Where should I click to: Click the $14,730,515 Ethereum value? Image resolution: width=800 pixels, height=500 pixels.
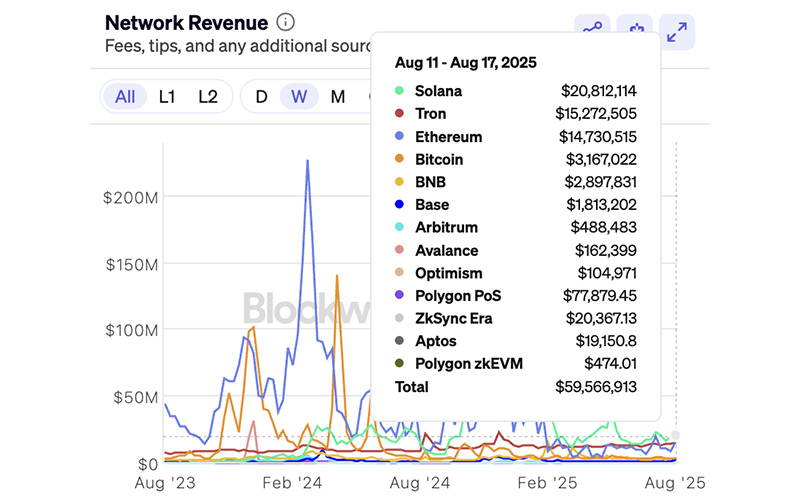click(x=597, y=137)
